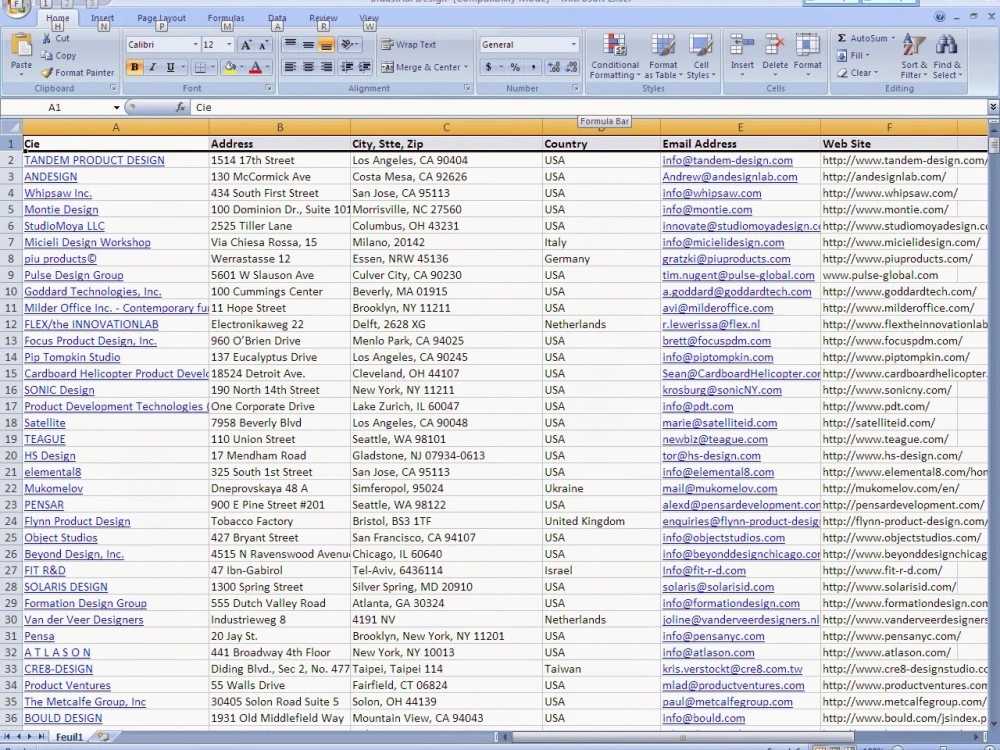The width and height of the screenshot is (1000, 750).
Task: Switch to the View tab
Action: pos(369,18)
